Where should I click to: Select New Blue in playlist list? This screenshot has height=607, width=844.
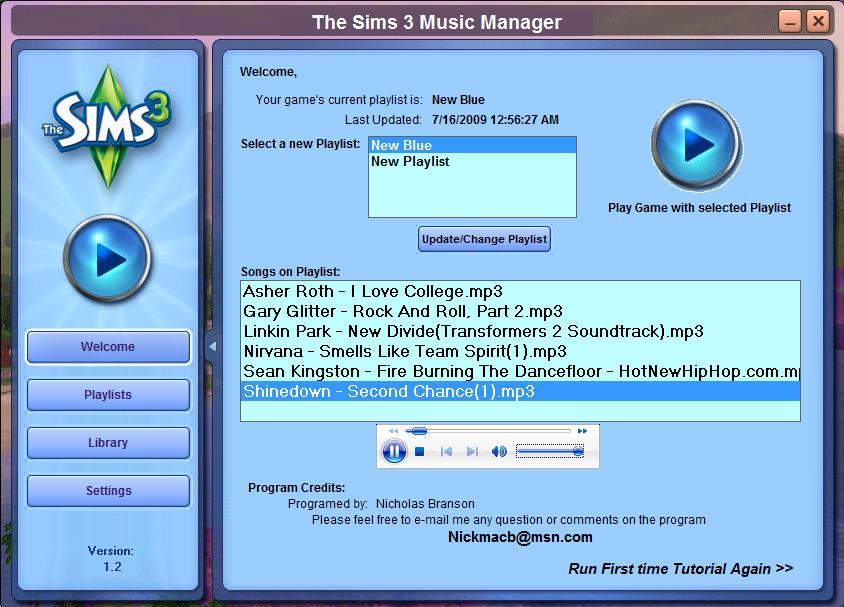472,145
